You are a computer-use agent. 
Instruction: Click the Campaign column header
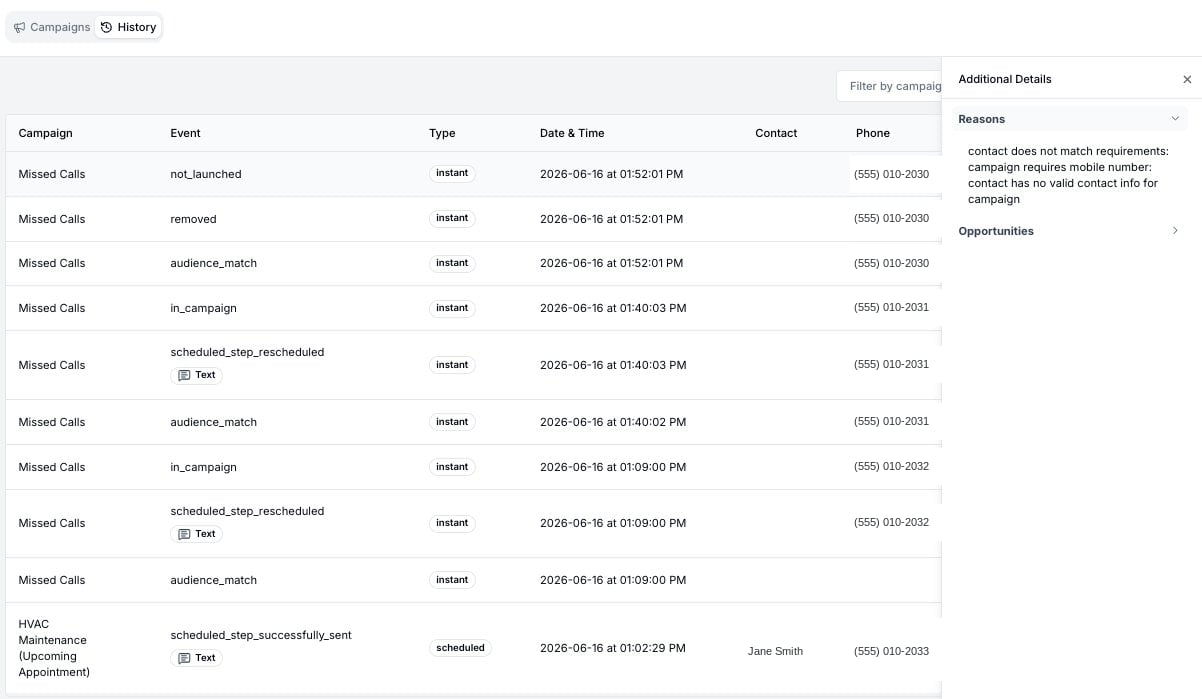[45, 133]
